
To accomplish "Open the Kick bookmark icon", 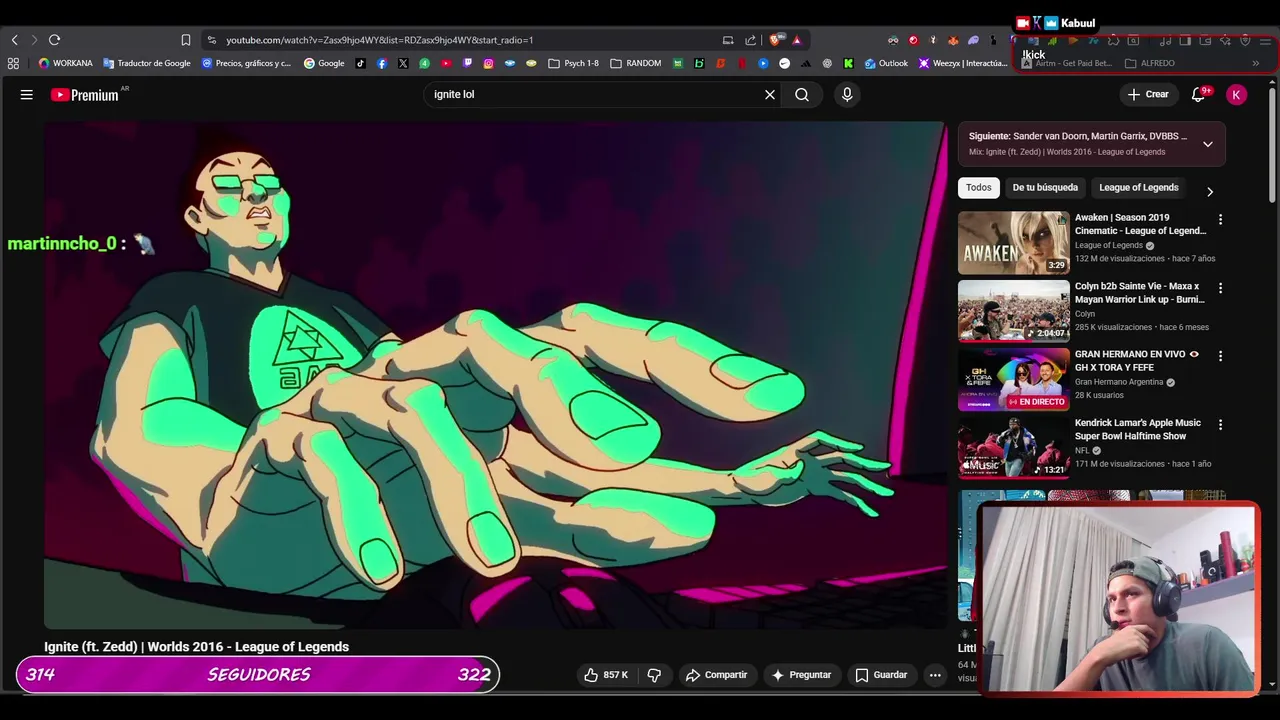I will pyautogui.click(x=848, y=63).
